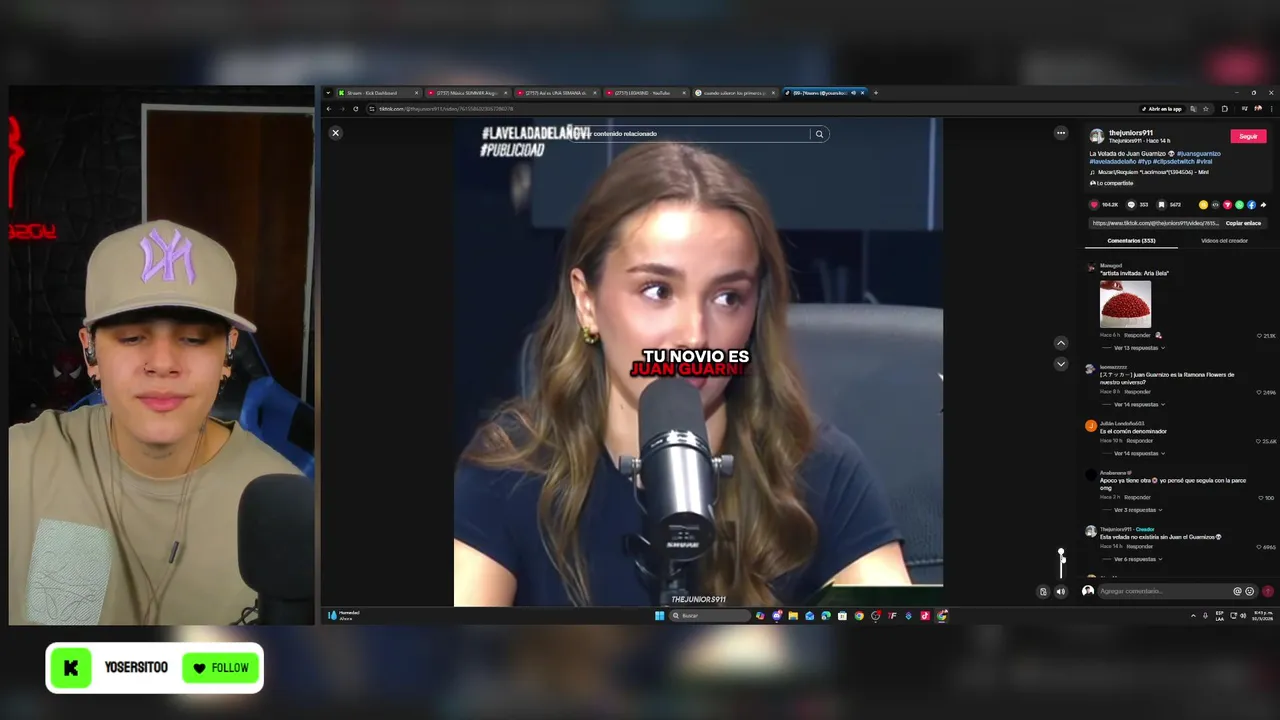Expand Ver 14 respuestas under Ramona Flowers comment
This screenshot has width=1280, height=720.
(x=1139, y=405)
